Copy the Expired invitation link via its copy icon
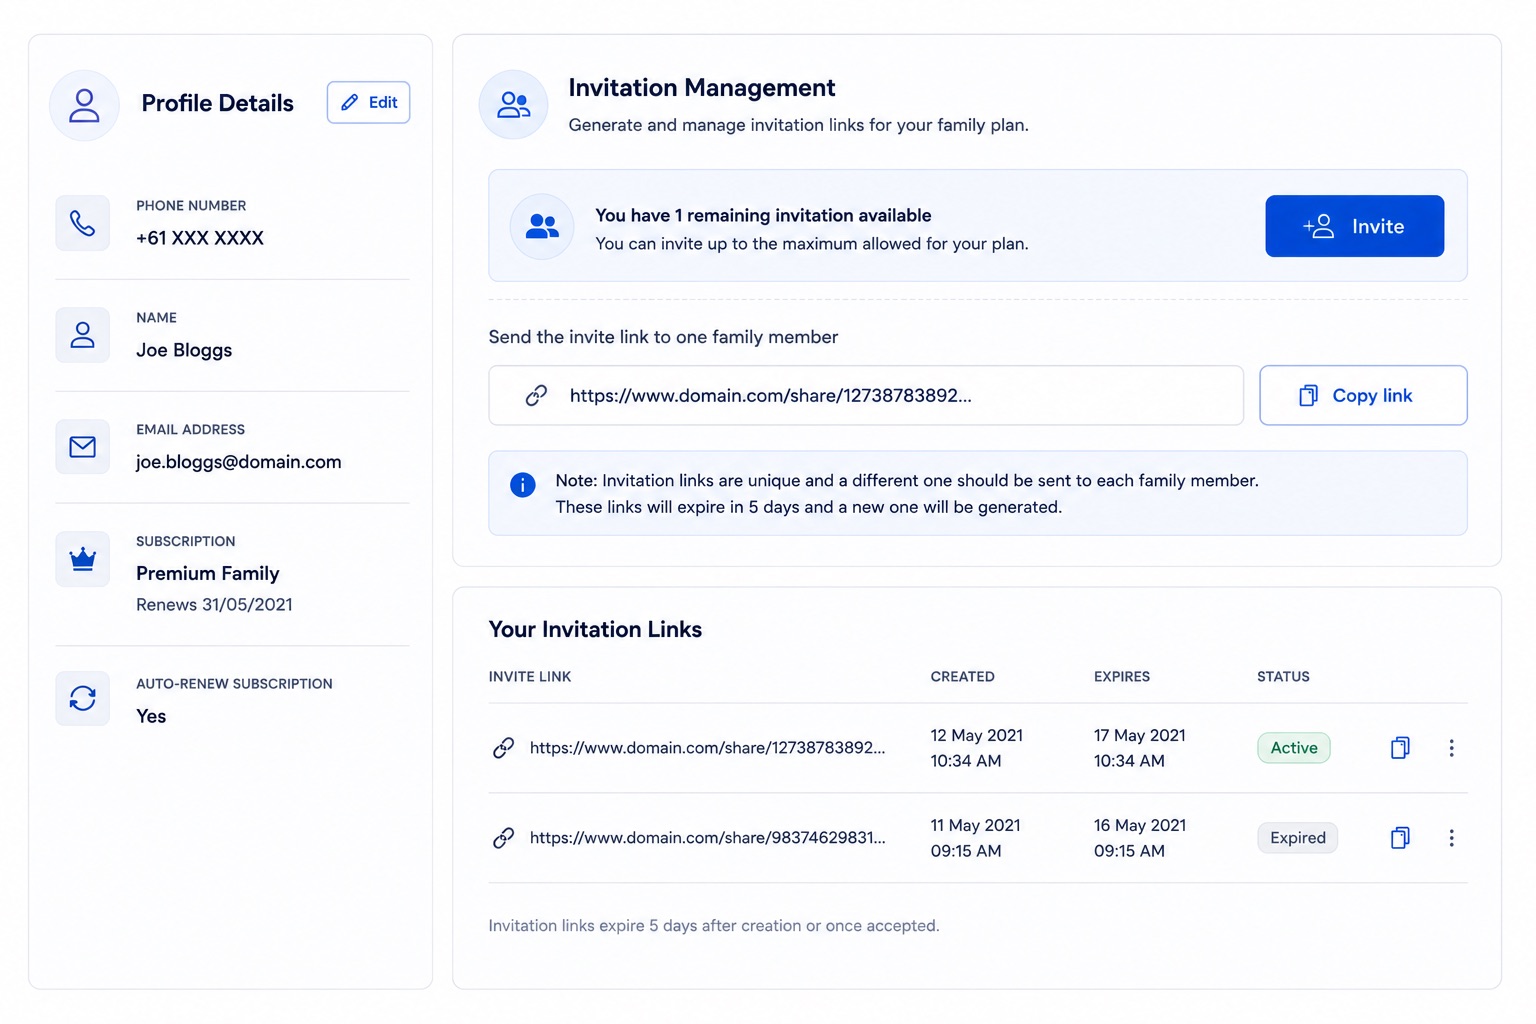This screenshot has height=1024, width=1536. tap(1400, 838)
